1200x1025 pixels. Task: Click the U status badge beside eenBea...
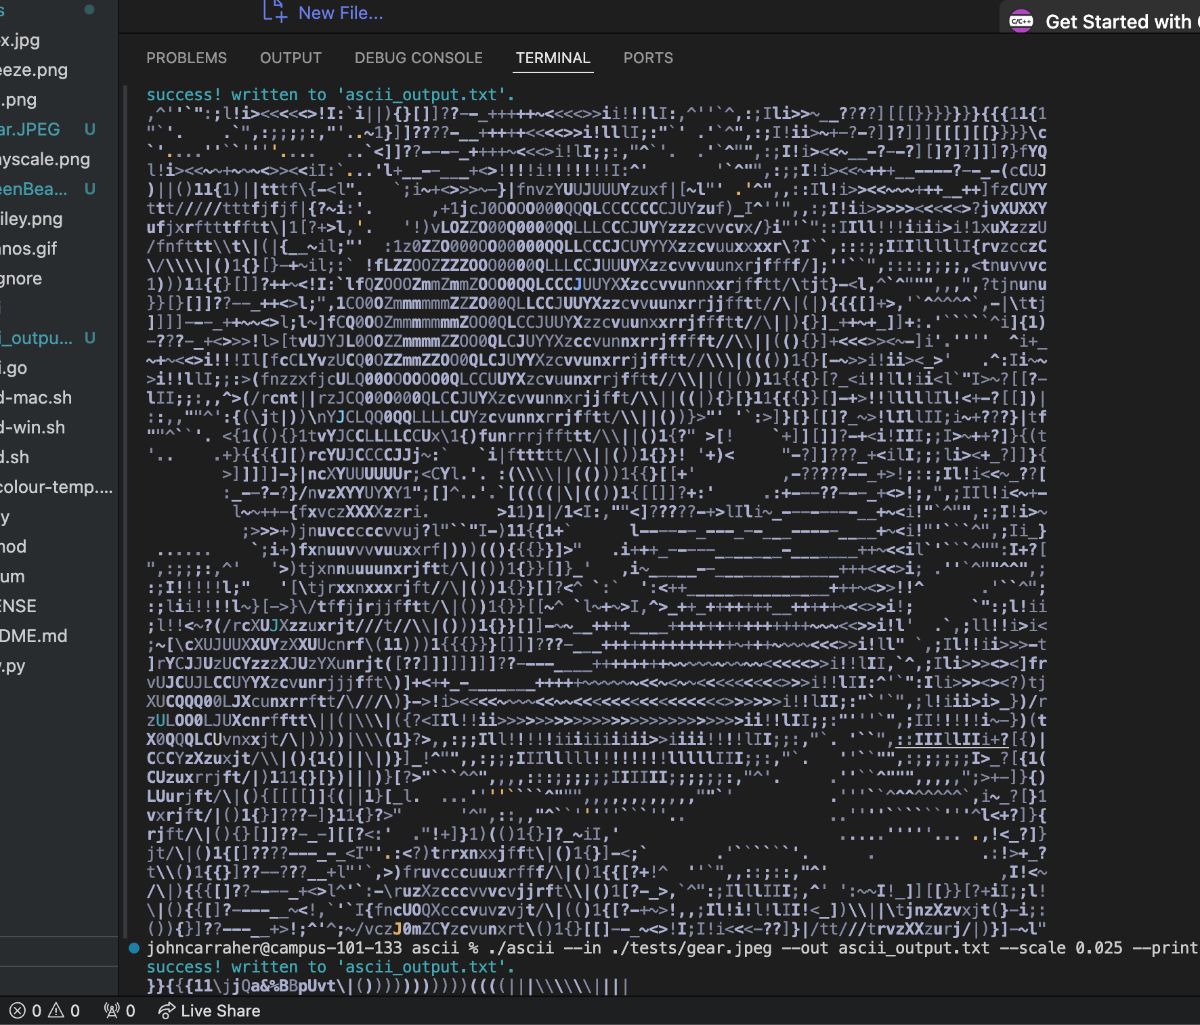tap(90, 189)
